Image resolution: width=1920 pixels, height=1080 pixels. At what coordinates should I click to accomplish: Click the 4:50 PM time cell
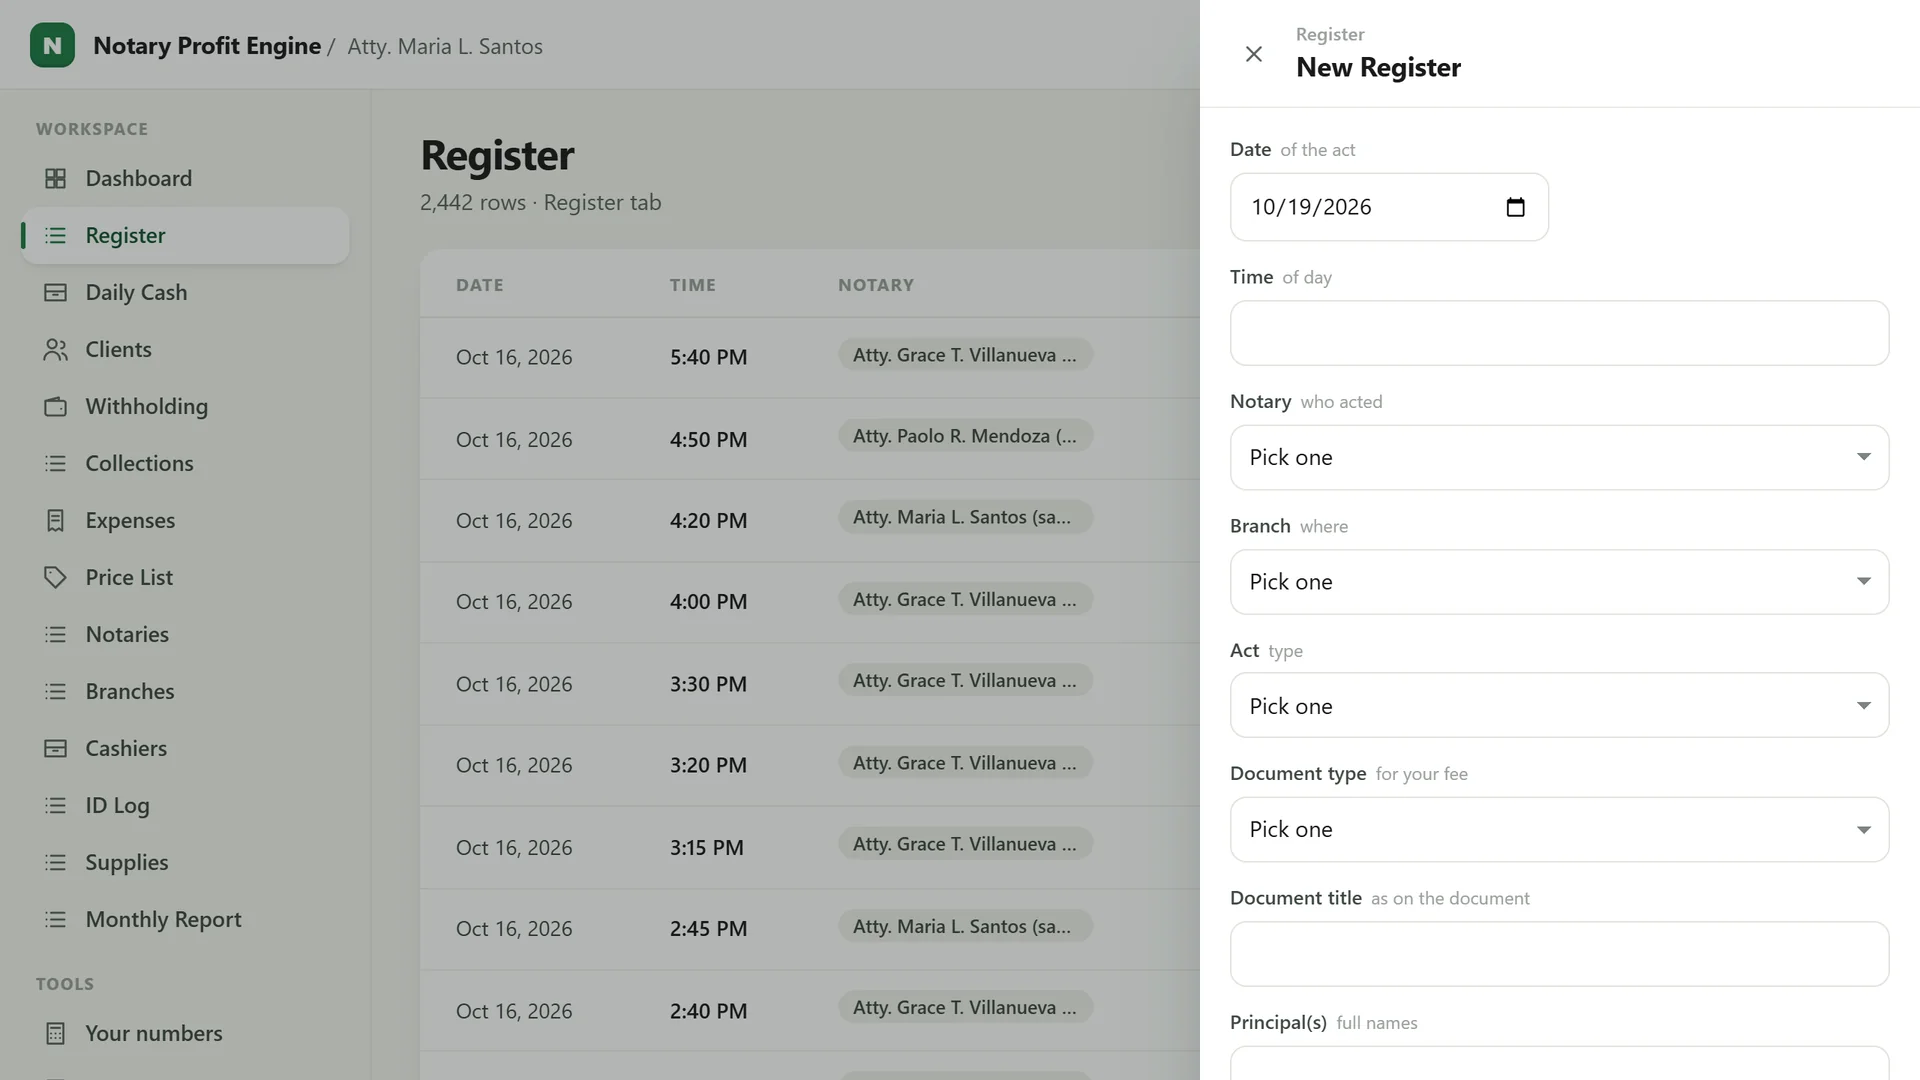(x=709, y=439)
